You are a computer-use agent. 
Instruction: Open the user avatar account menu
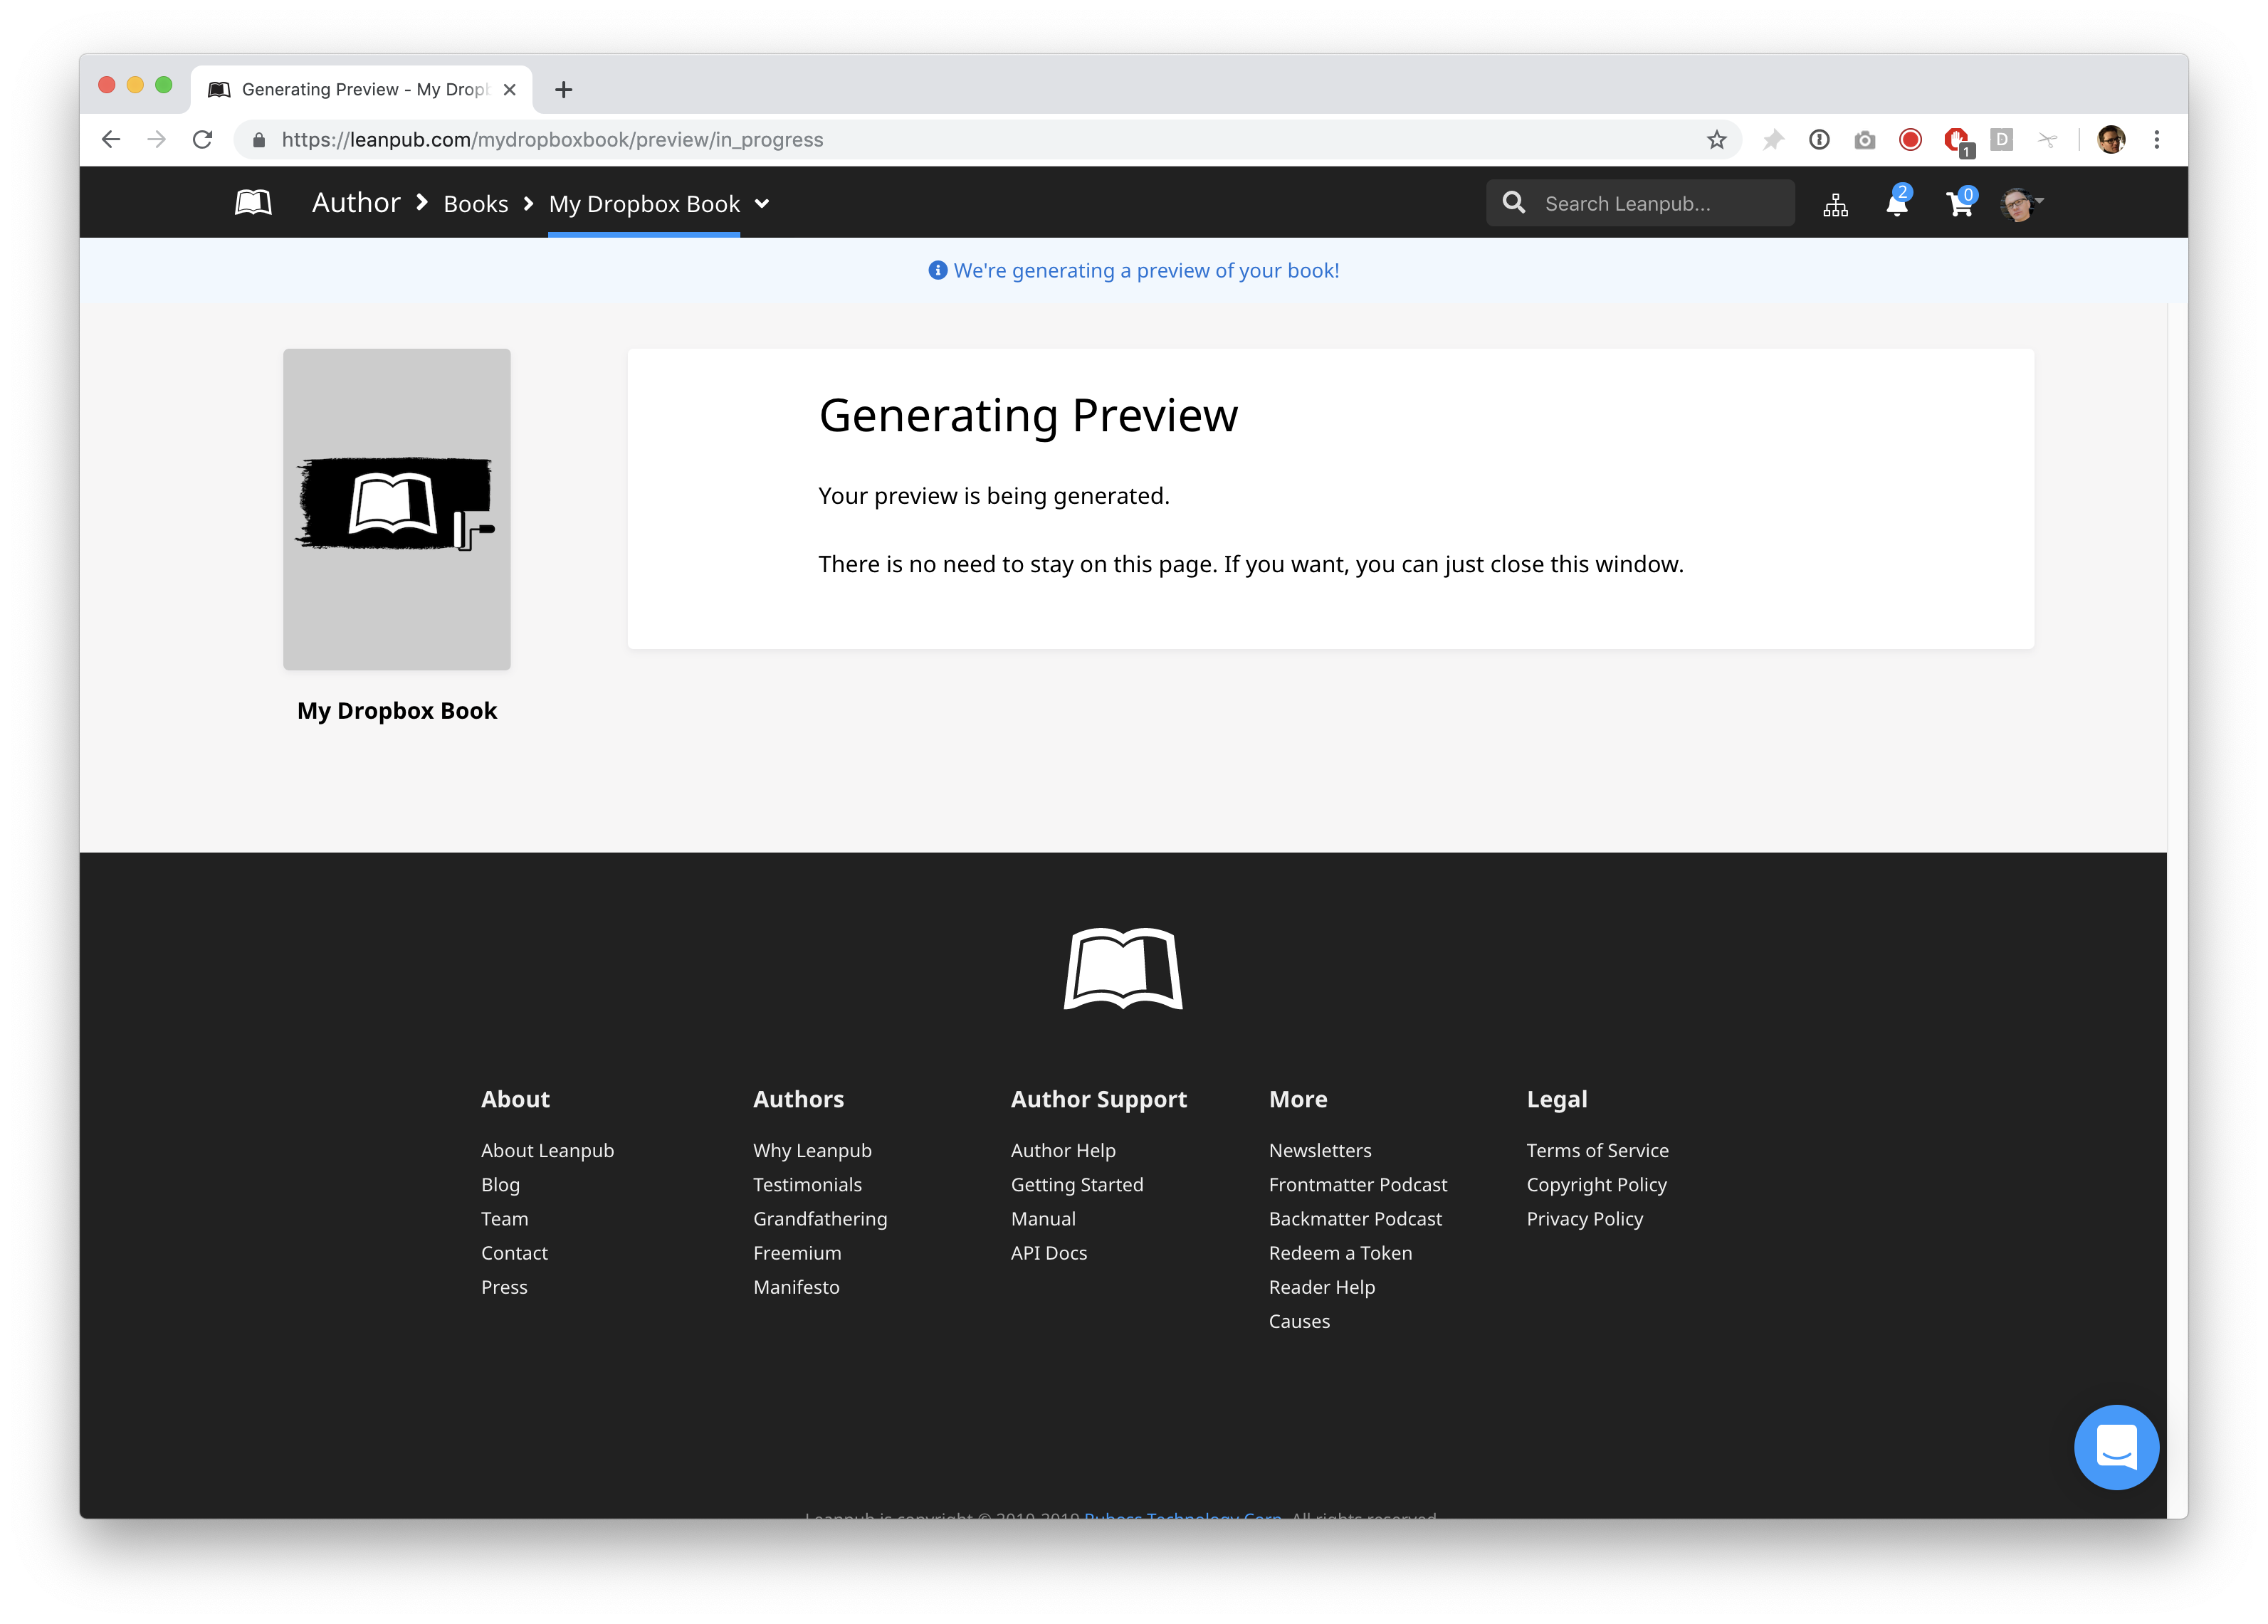click(2021, 204)
